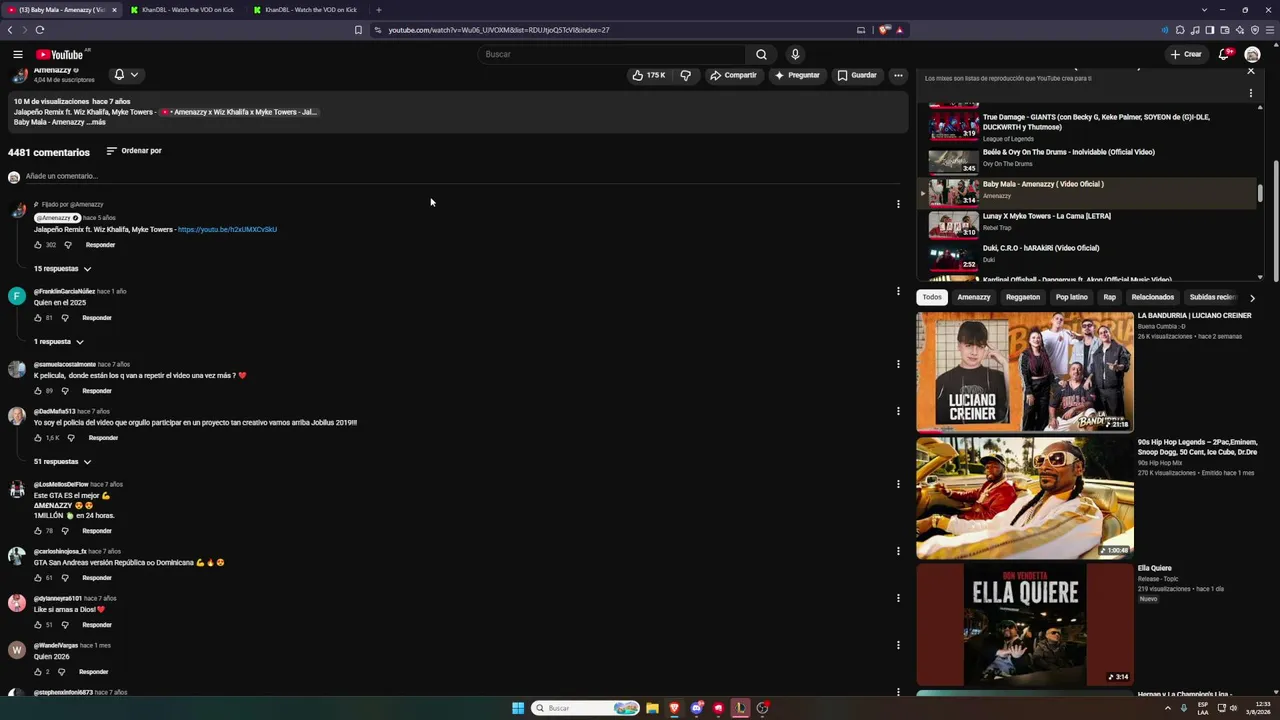Viewport: 1280px width, 720px height.
Task: Expand the description with ...más
Action: 96,122
